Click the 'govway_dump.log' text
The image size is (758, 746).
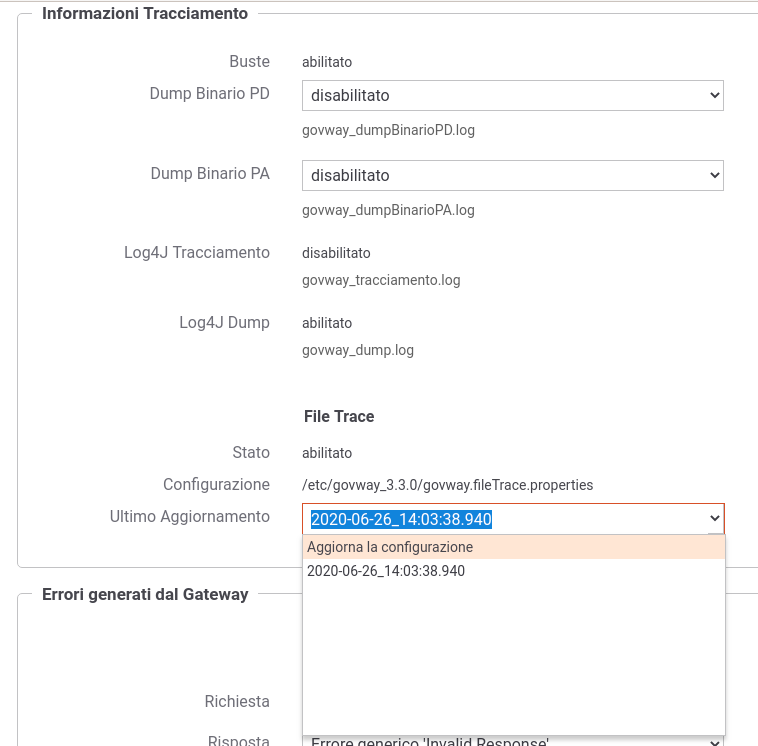358,350
